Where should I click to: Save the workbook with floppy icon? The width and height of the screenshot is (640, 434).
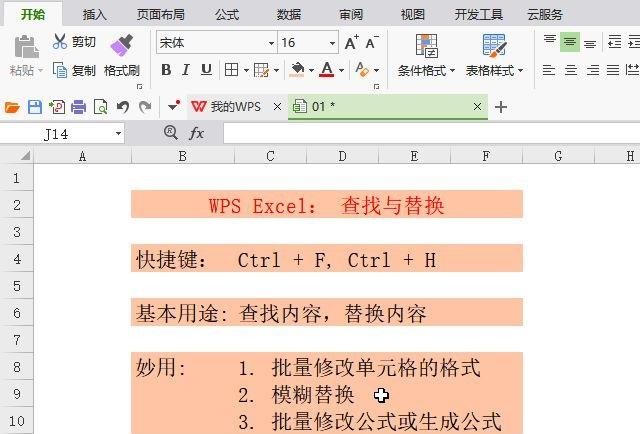pyautogui.click(x=35, y=107)
